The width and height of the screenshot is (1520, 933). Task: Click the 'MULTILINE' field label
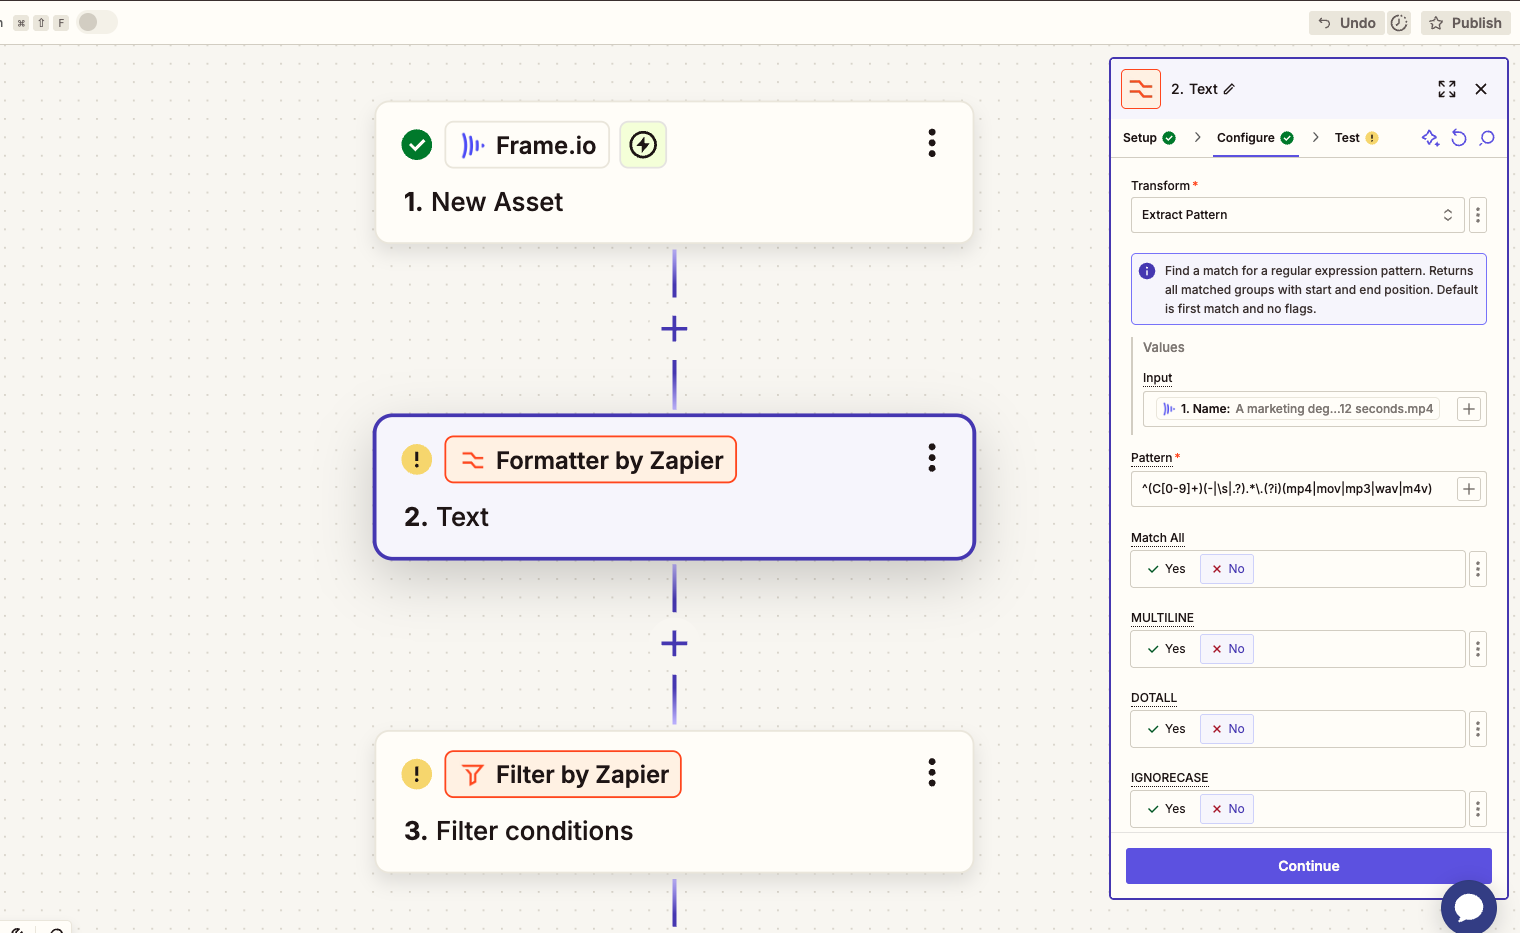(x=1163, y=618)
